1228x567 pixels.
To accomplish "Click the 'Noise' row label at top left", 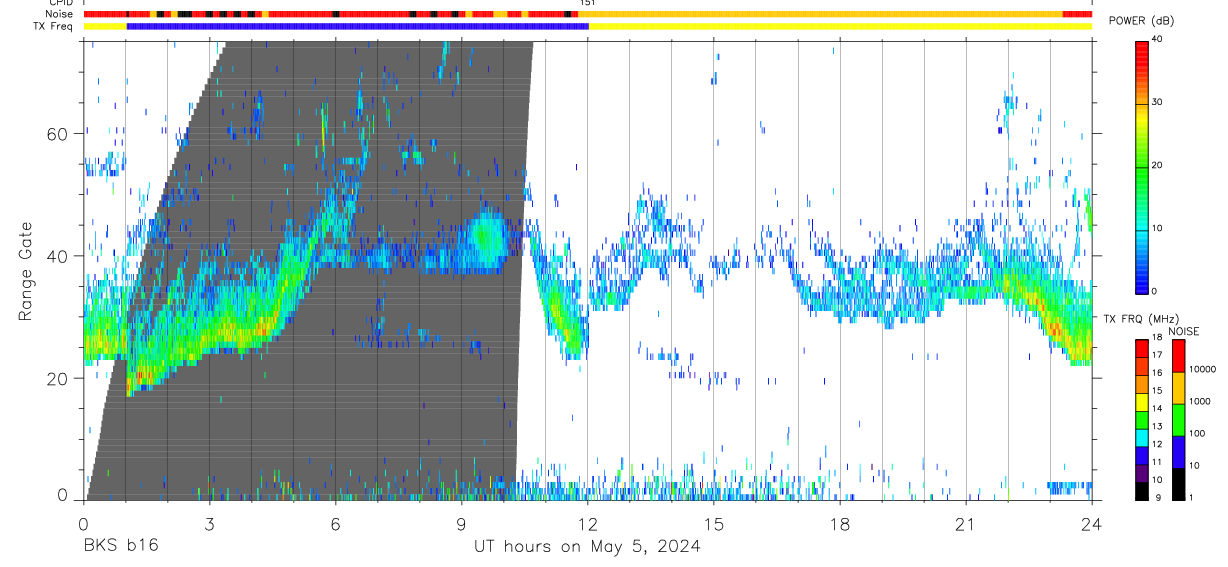I will click(60, 14).
